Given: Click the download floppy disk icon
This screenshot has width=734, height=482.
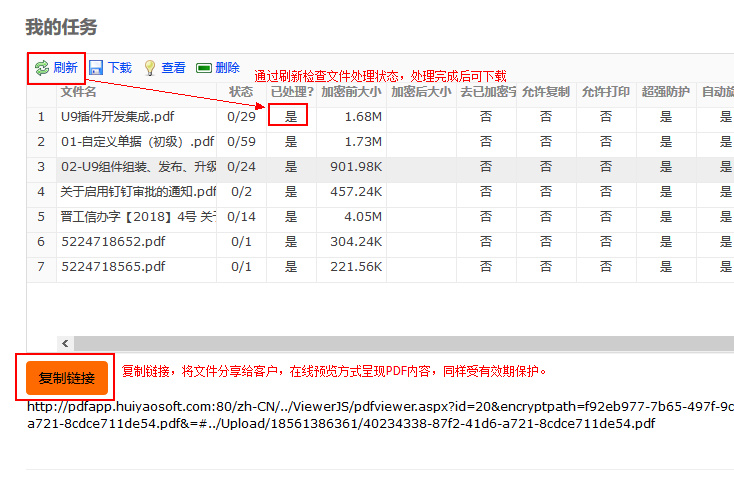Looking at the screenshot, I should point(97,68).
